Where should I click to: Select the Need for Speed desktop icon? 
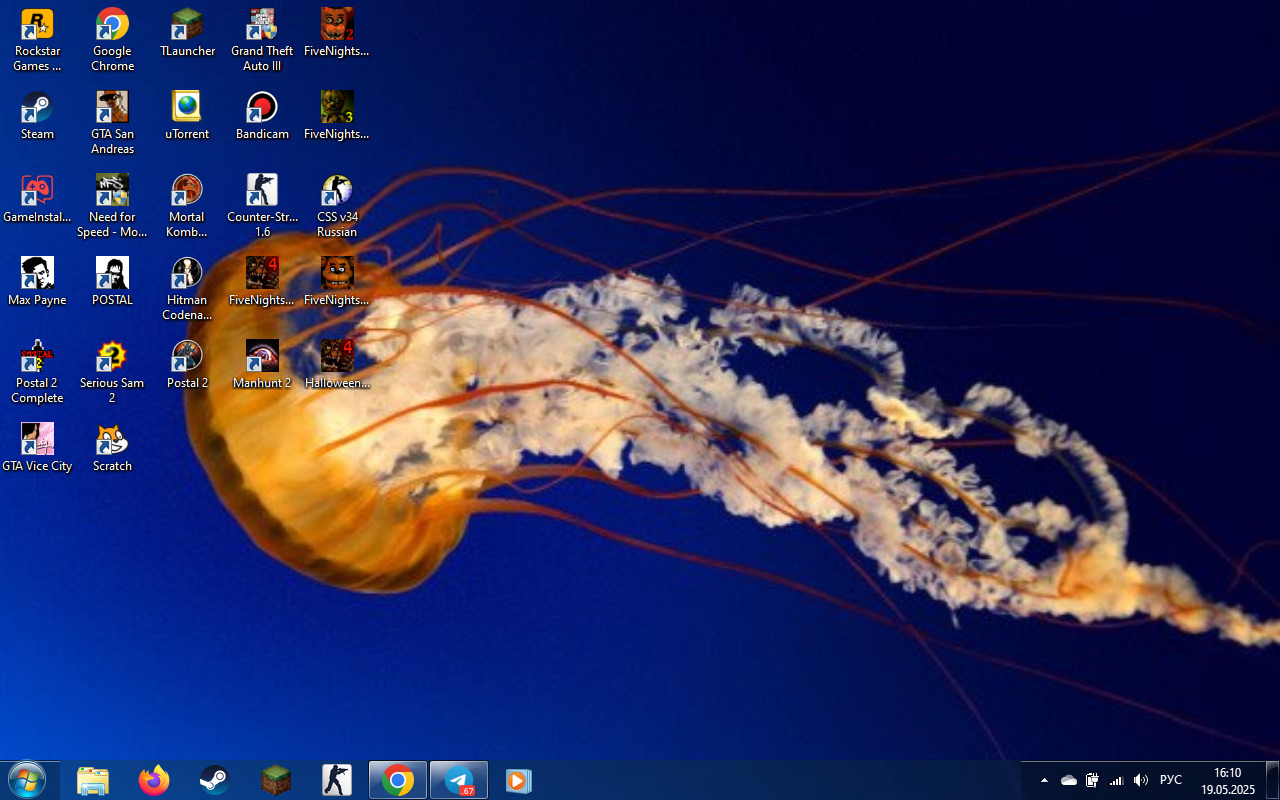[x=112, y=191]
